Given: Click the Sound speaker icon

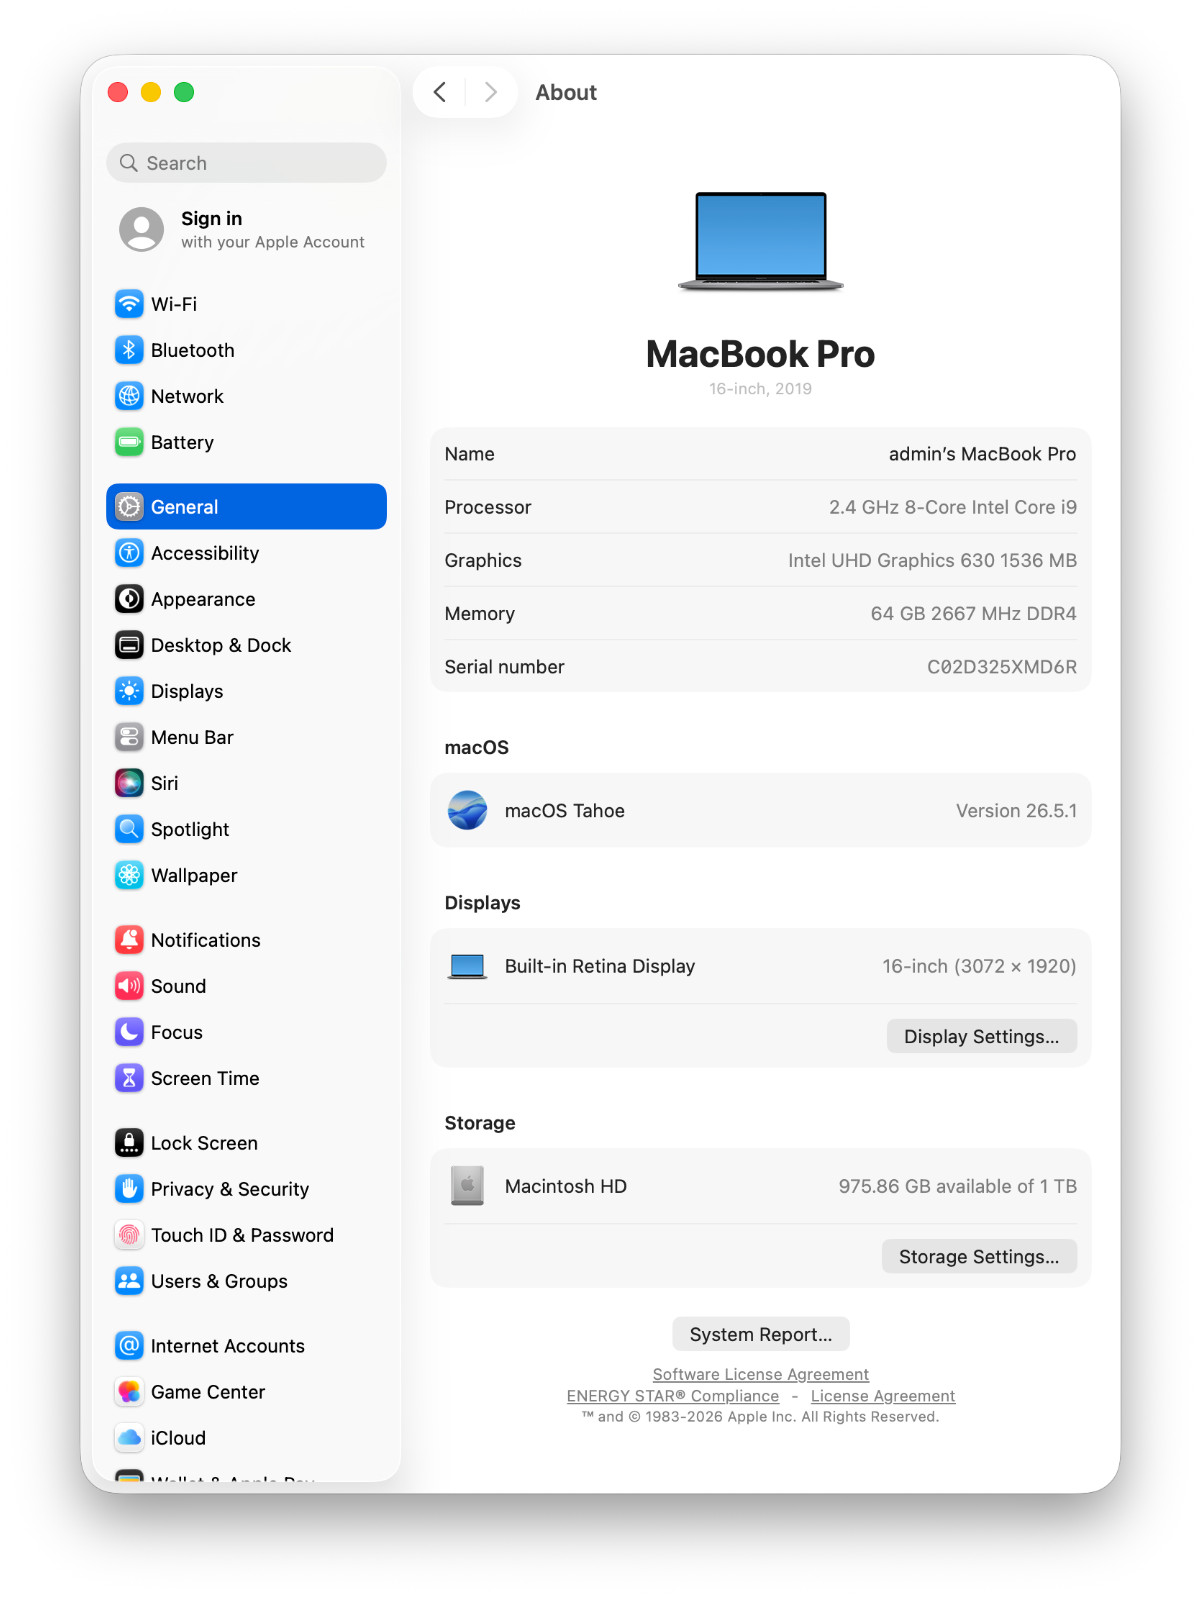Looking at the screenshot, I should pos(129,986).
